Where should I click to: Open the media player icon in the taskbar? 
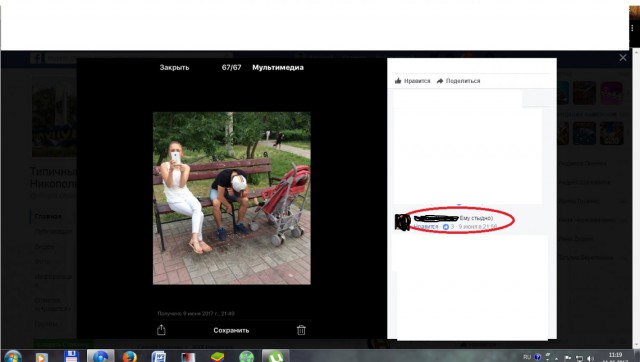pos(41,357)
